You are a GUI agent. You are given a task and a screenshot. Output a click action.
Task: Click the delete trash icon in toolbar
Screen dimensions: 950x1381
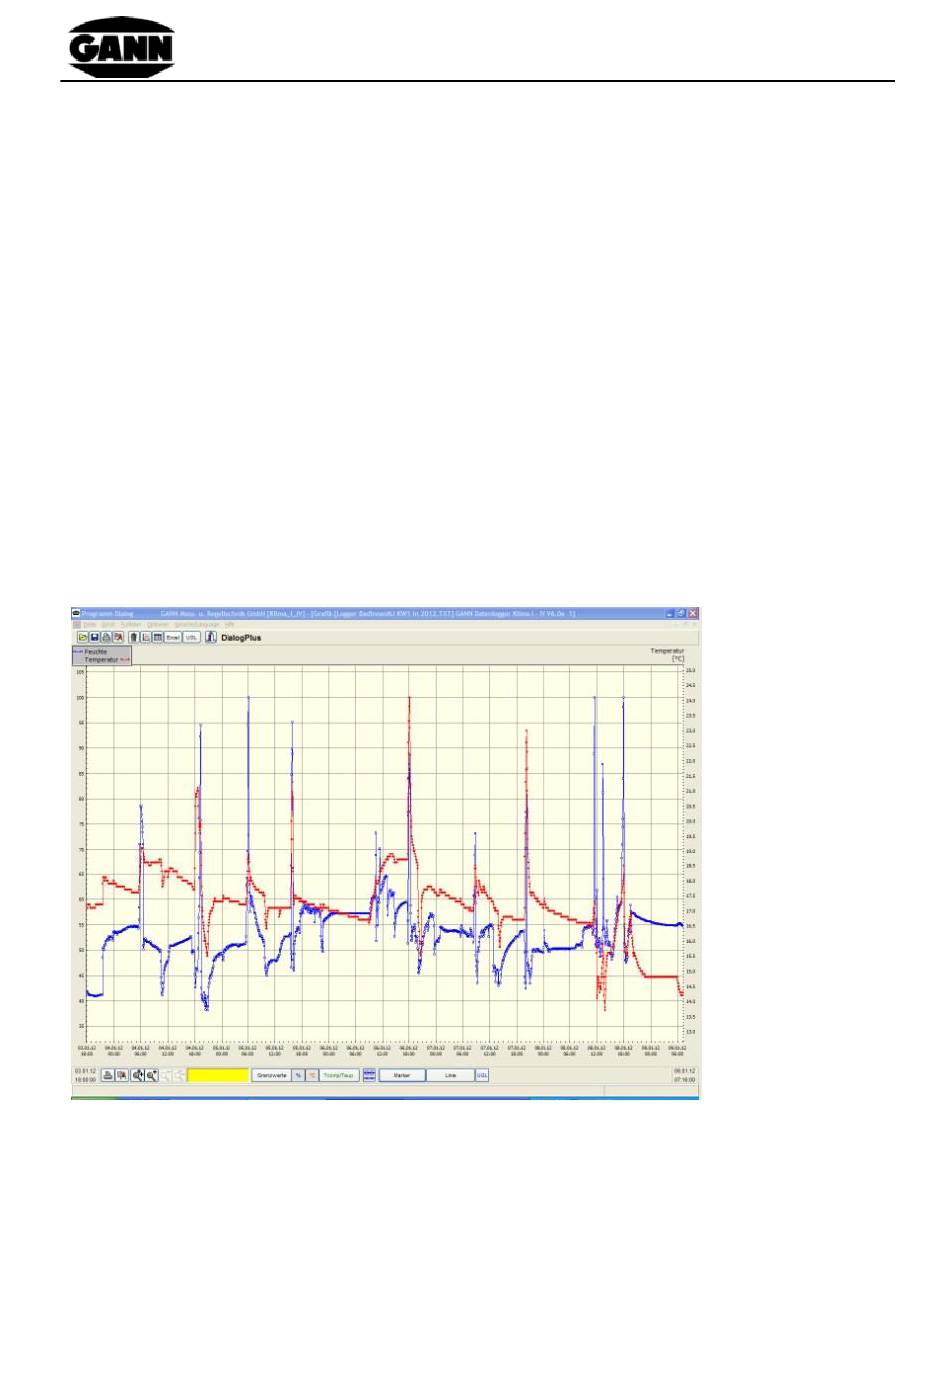[x=134, y=637]
